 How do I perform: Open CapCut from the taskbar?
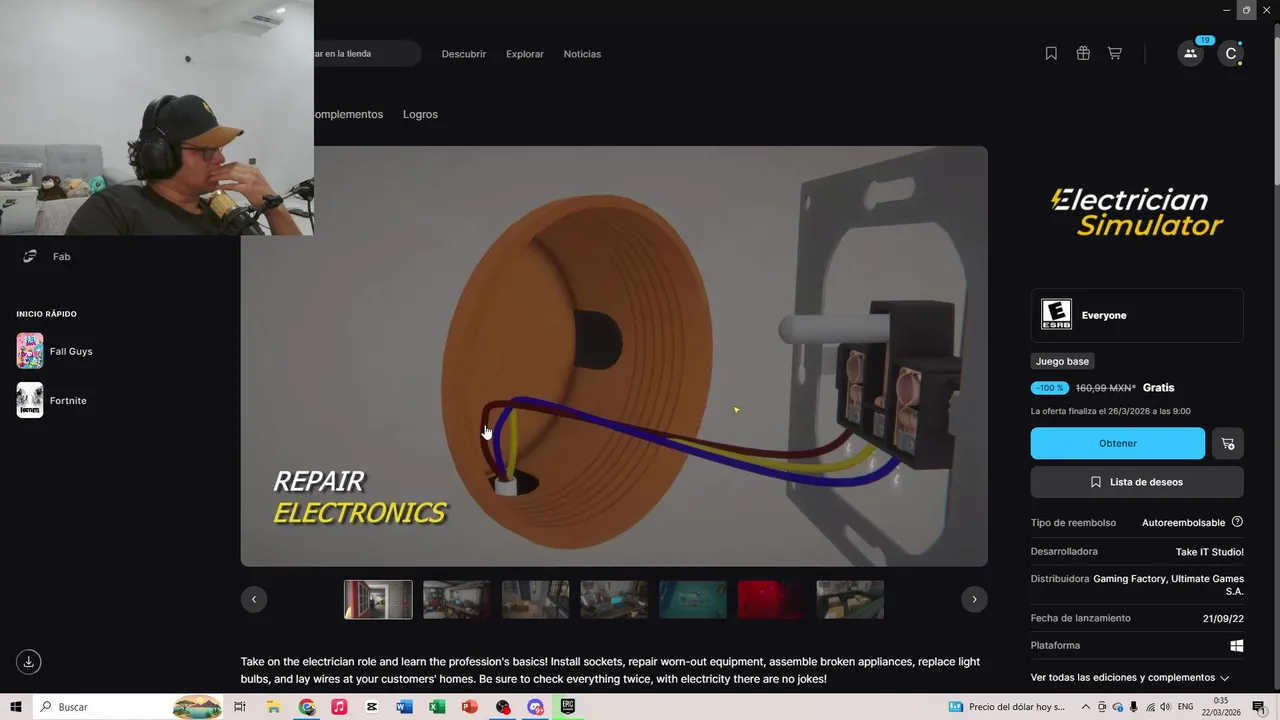(372, 707)
